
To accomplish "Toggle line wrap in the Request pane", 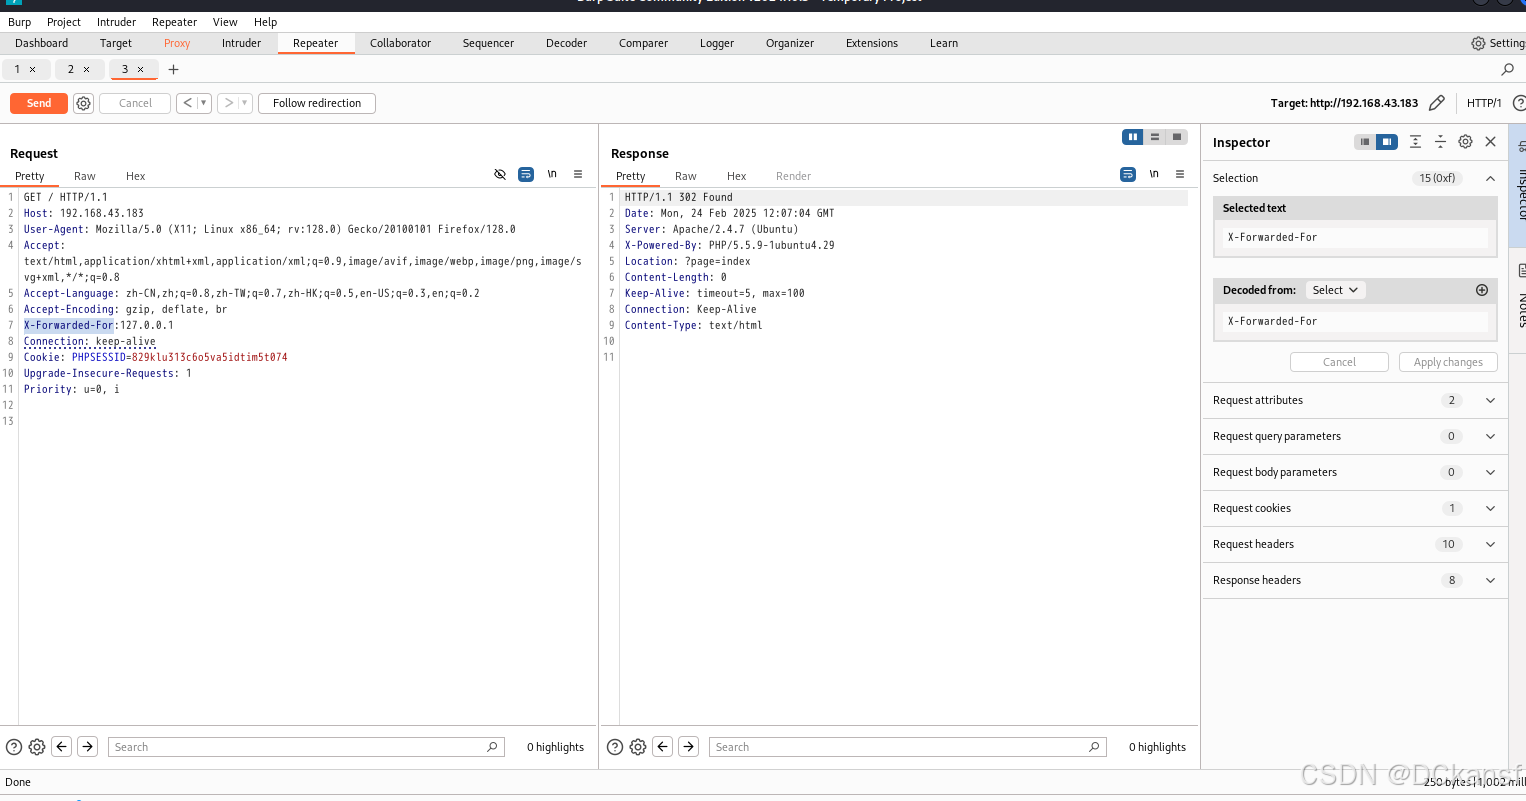I will pyautogui.click(x=526, y=174).
